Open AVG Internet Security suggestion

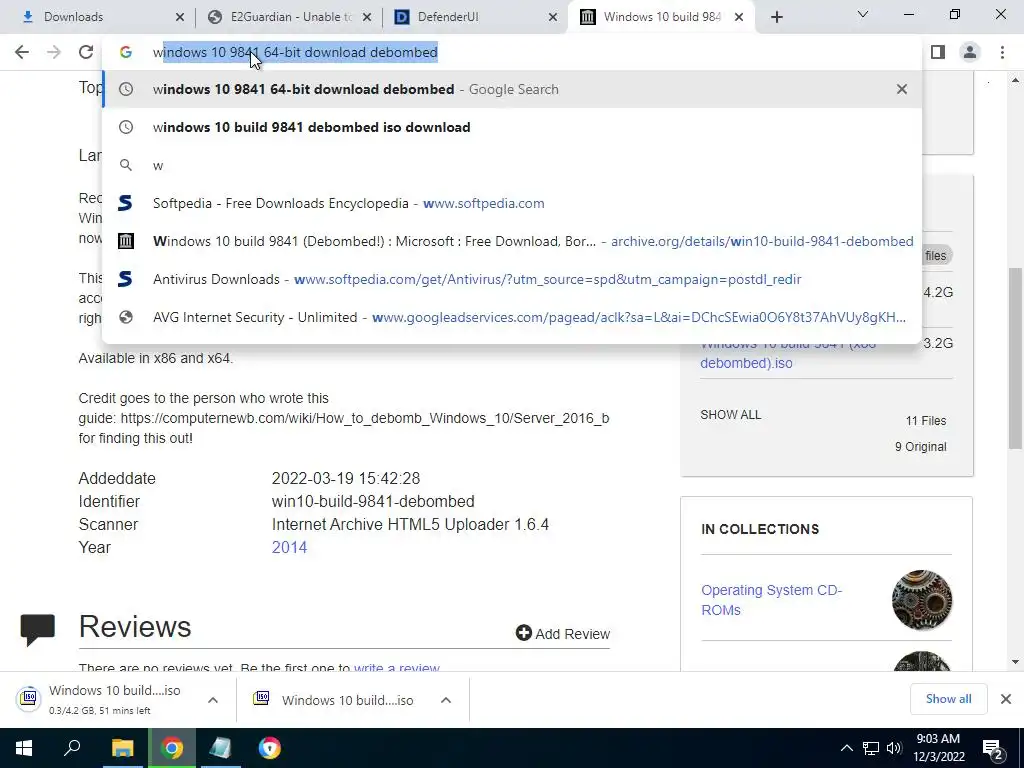[x=512, y=317]
